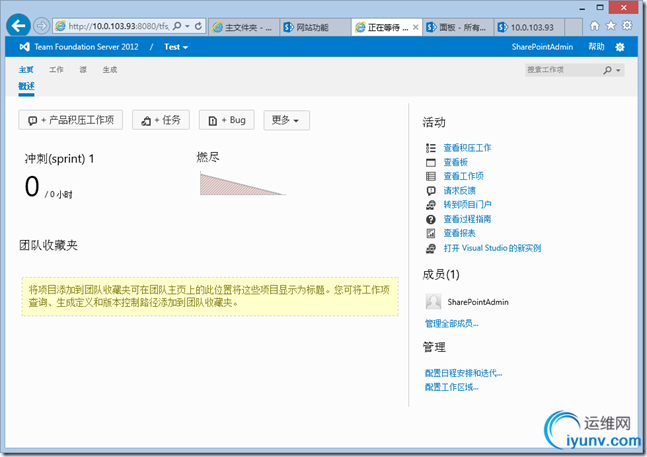The width and height of the screenshot is (647, 457).
Task: Open the 查看报表 link
Action: (459, 233)
